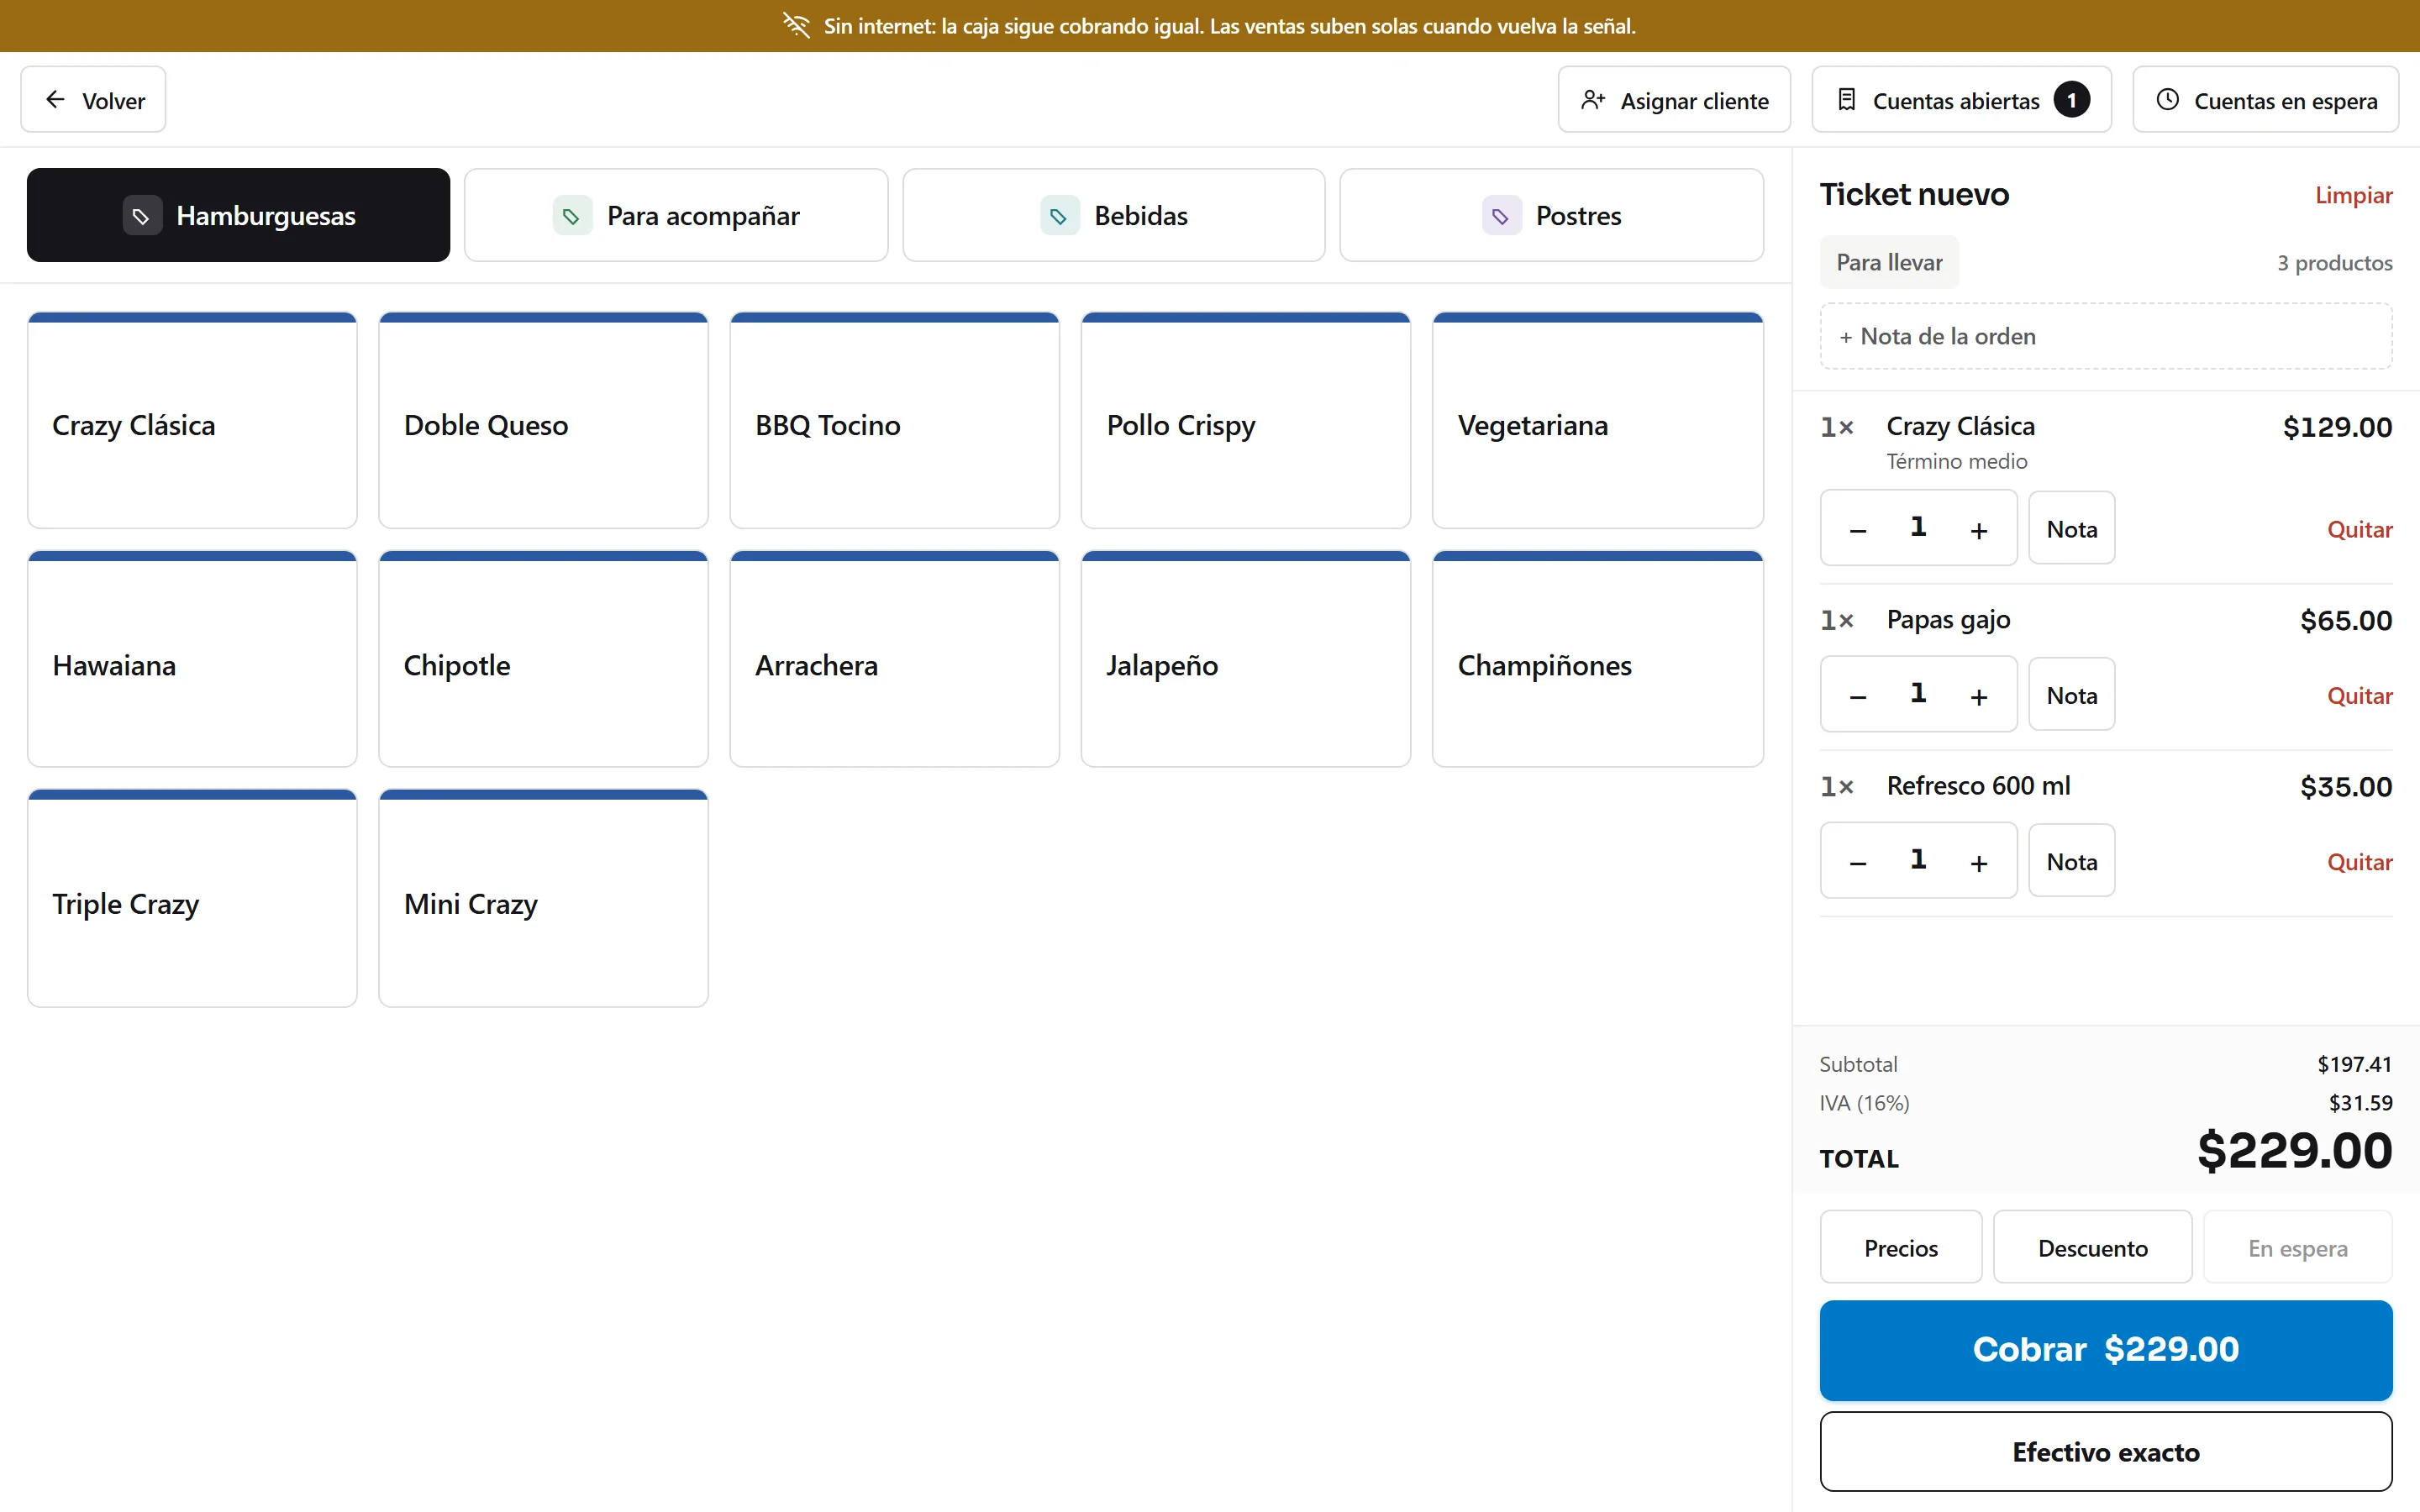The image size is (2420, 1512).
Task: Add a Nota to Papas gajo
Action: click(x=2071, y=694)
